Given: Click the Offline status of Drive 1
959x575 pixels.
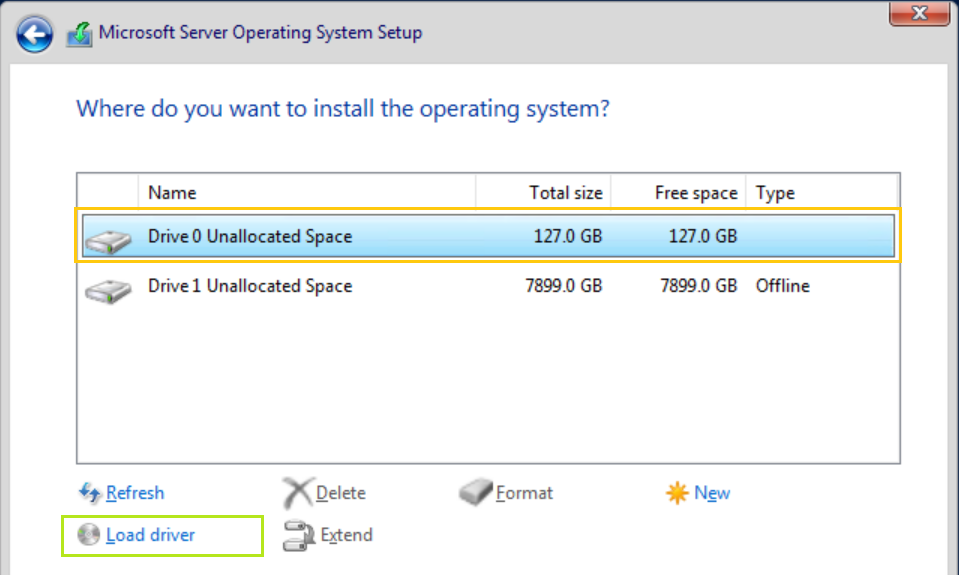Looking at the screenshot, I should pyautogui.click(x=782, y=286).
